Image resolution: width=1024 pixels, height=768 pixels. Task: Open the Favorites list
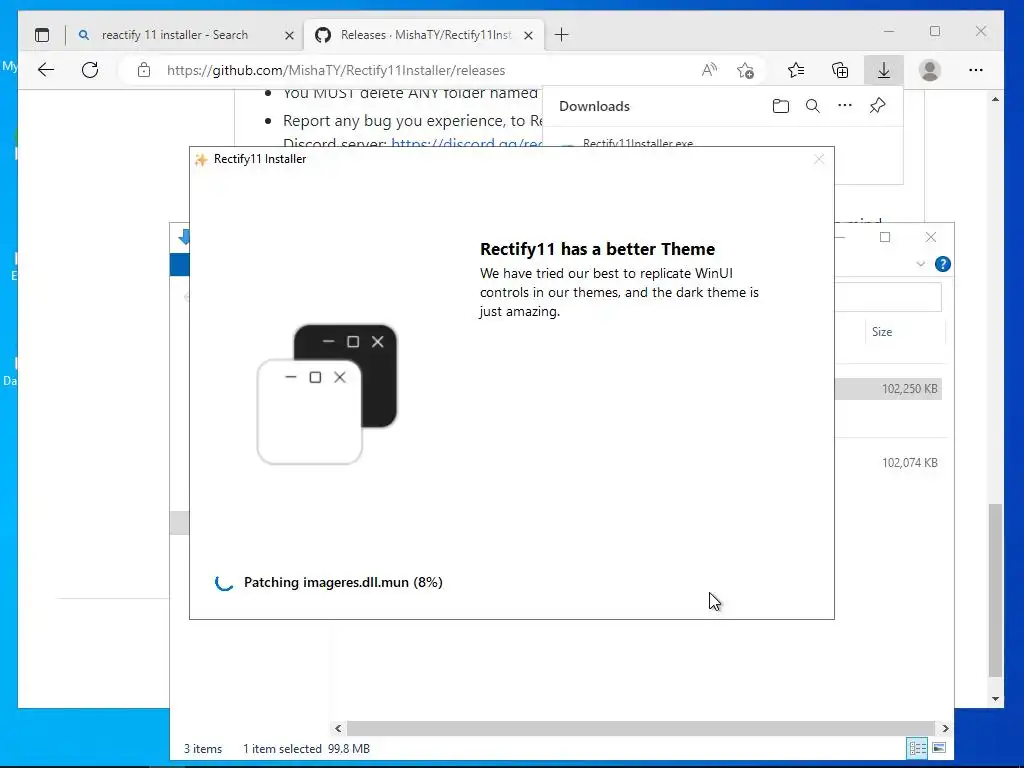796,70
